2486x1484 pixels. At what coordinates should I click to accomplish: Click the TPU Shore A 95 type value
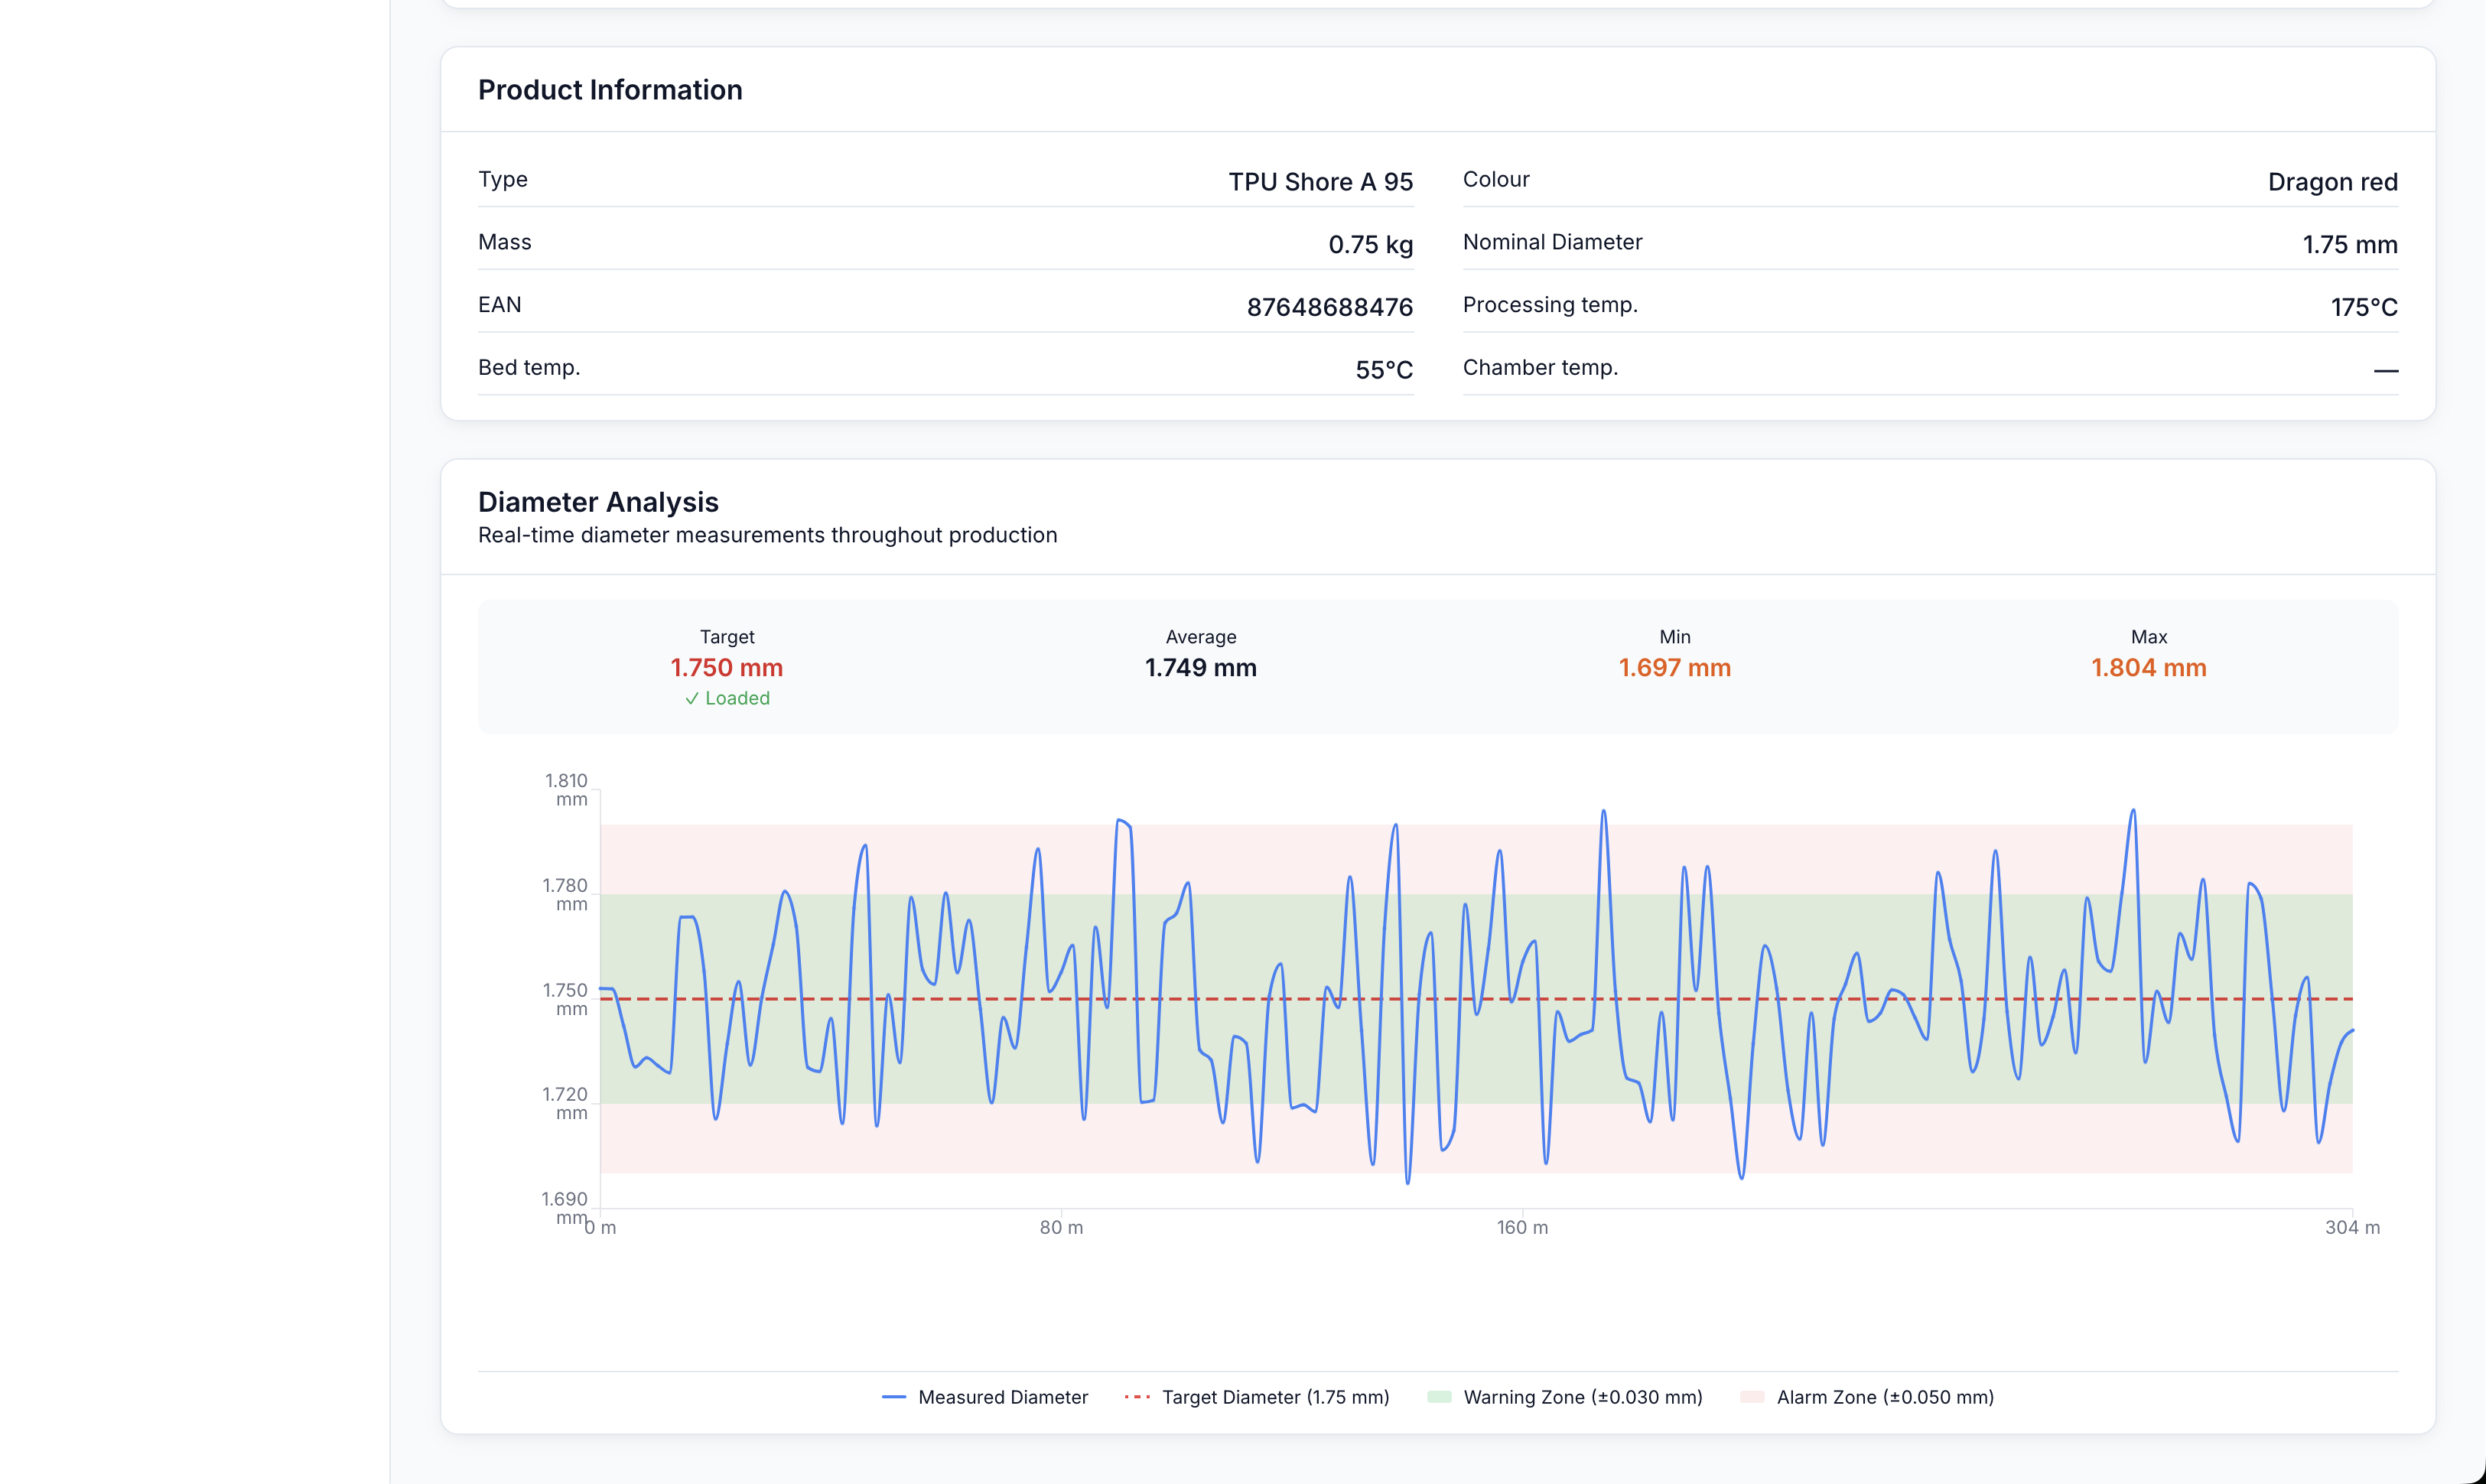click(x=1320, y=182)
